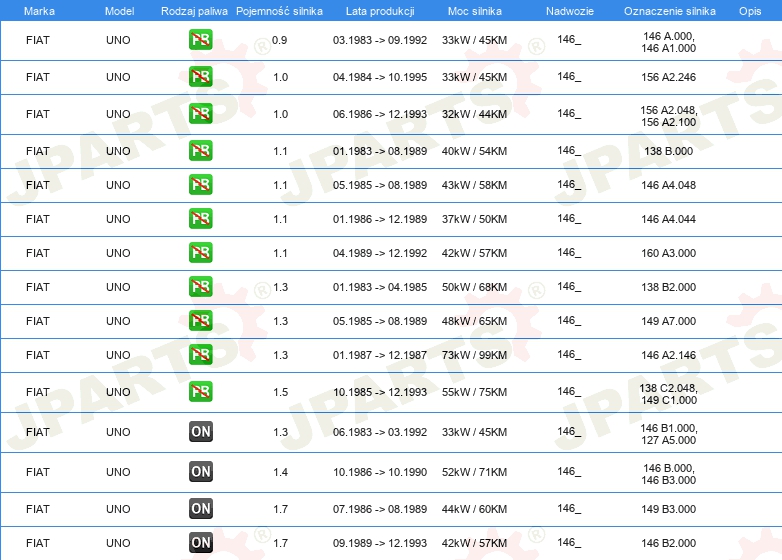This screenshot has height=560, width=782.
Task: Select the 0.9 engine capacity cell
Action: pyautogui.click(x=280, y=40)
